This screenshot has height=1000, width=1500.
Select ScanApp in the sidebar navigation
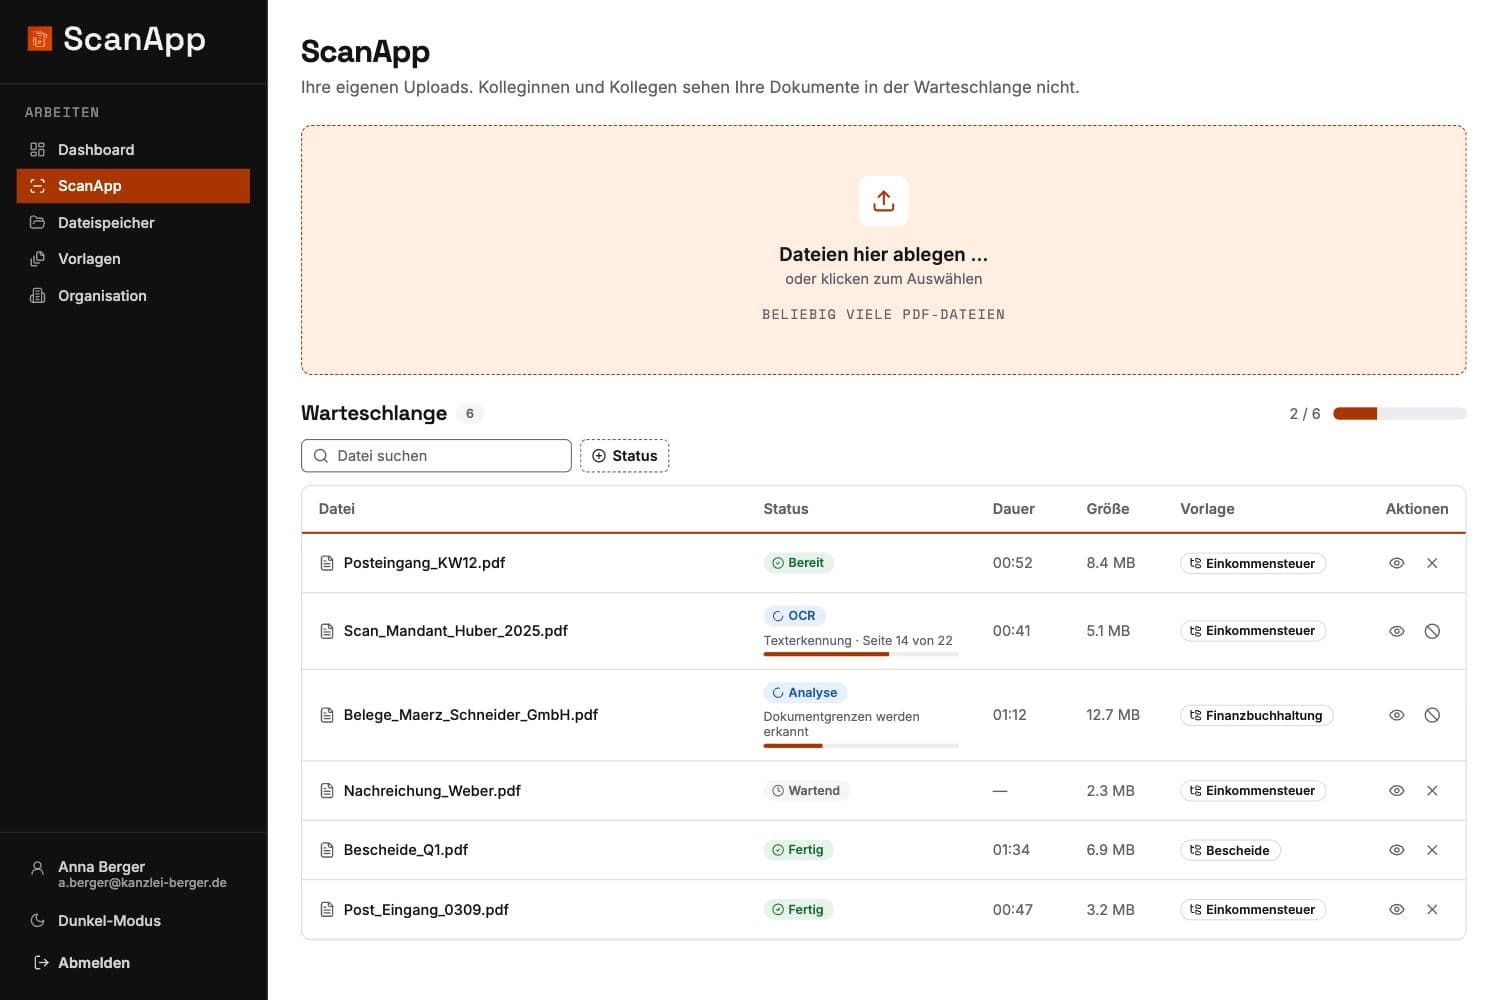133,186
